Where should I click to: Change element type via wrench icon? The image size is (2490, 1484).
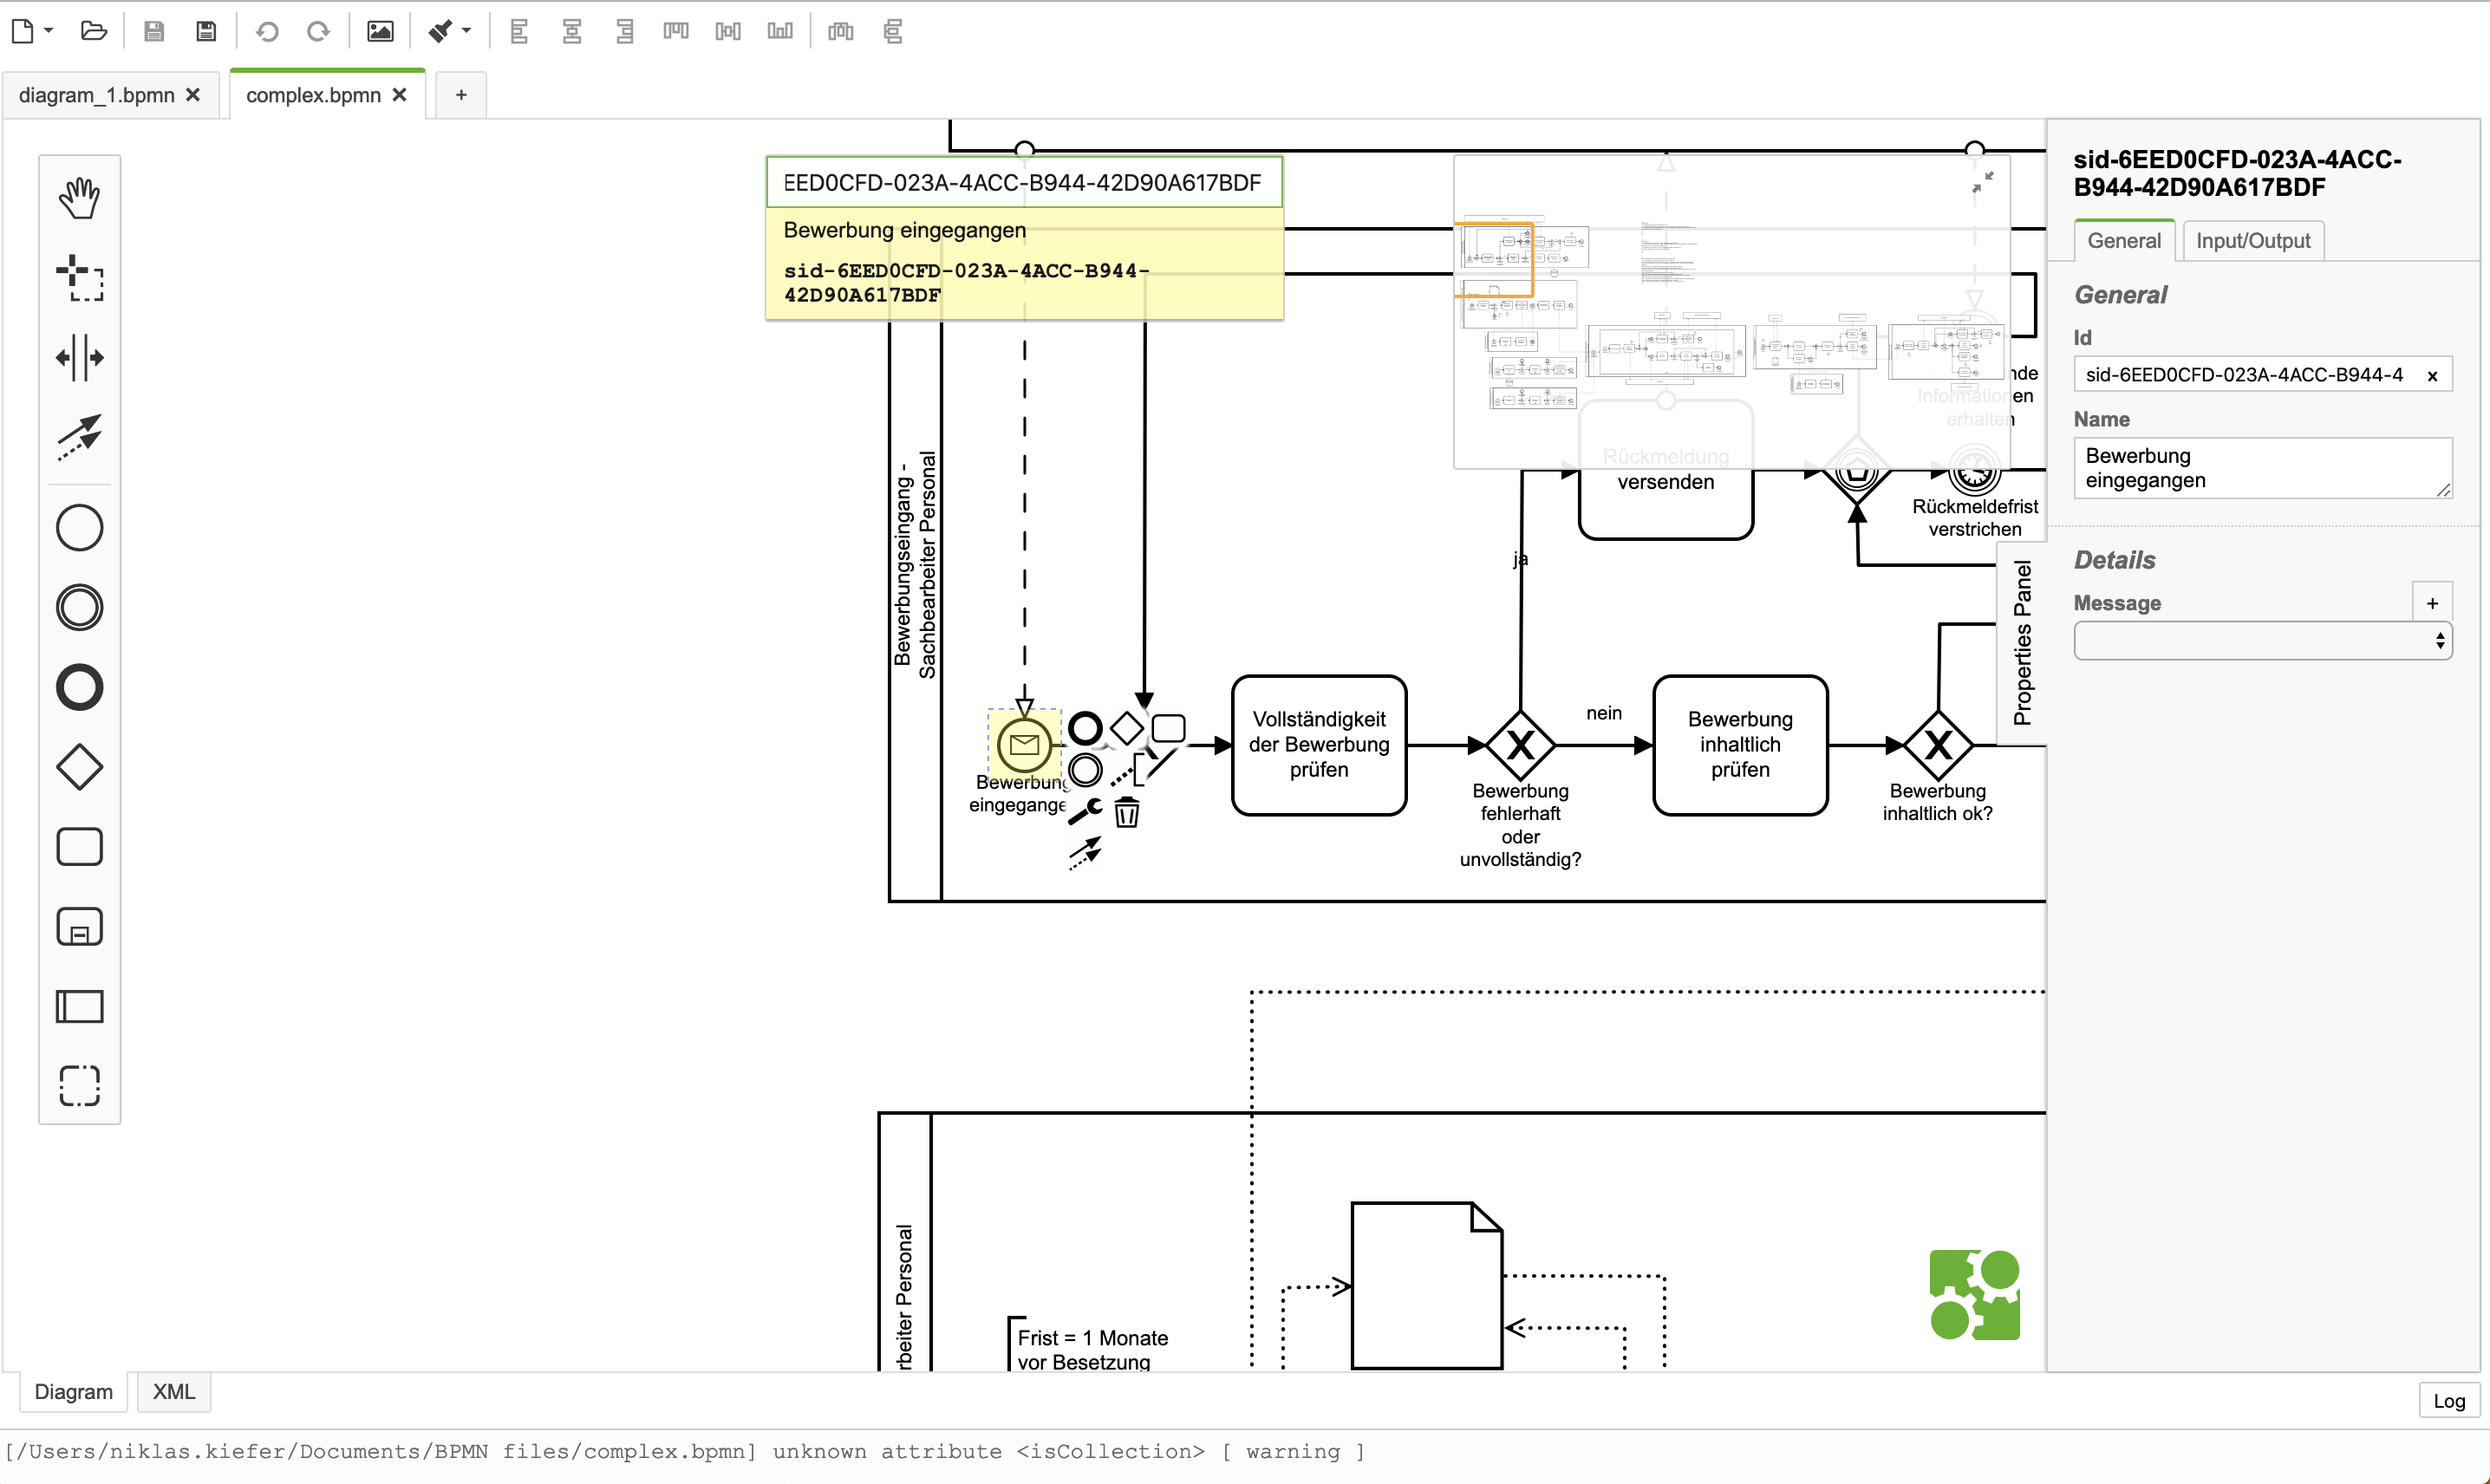click(x=1085, y=811)
